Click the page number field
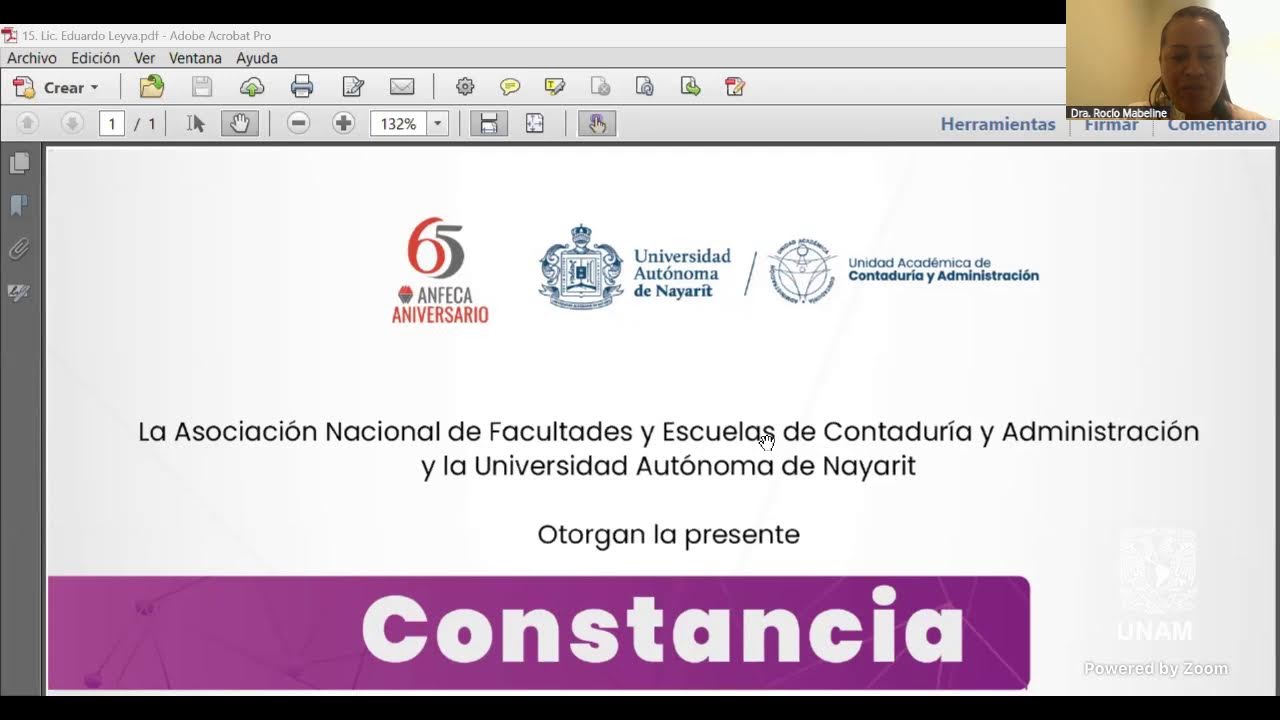 tap(112, 124)
